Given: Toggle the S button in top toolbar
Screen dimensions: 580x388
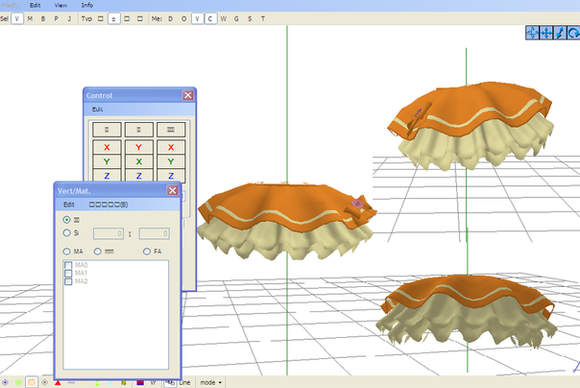Looking at the screenshot, I should (x=250, y=18).
